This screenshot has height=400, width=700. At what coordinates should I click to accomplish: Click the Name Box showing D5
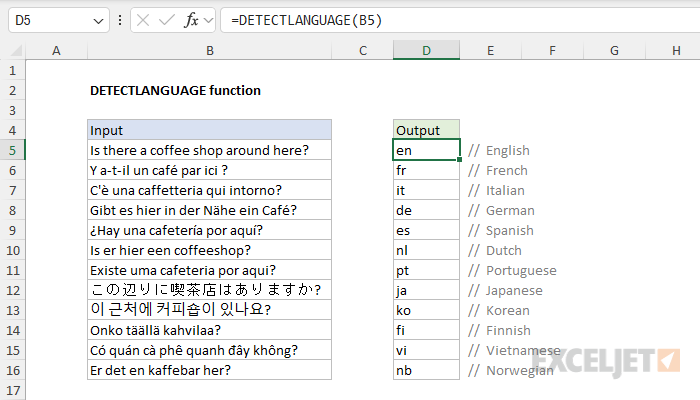[58, 20]
